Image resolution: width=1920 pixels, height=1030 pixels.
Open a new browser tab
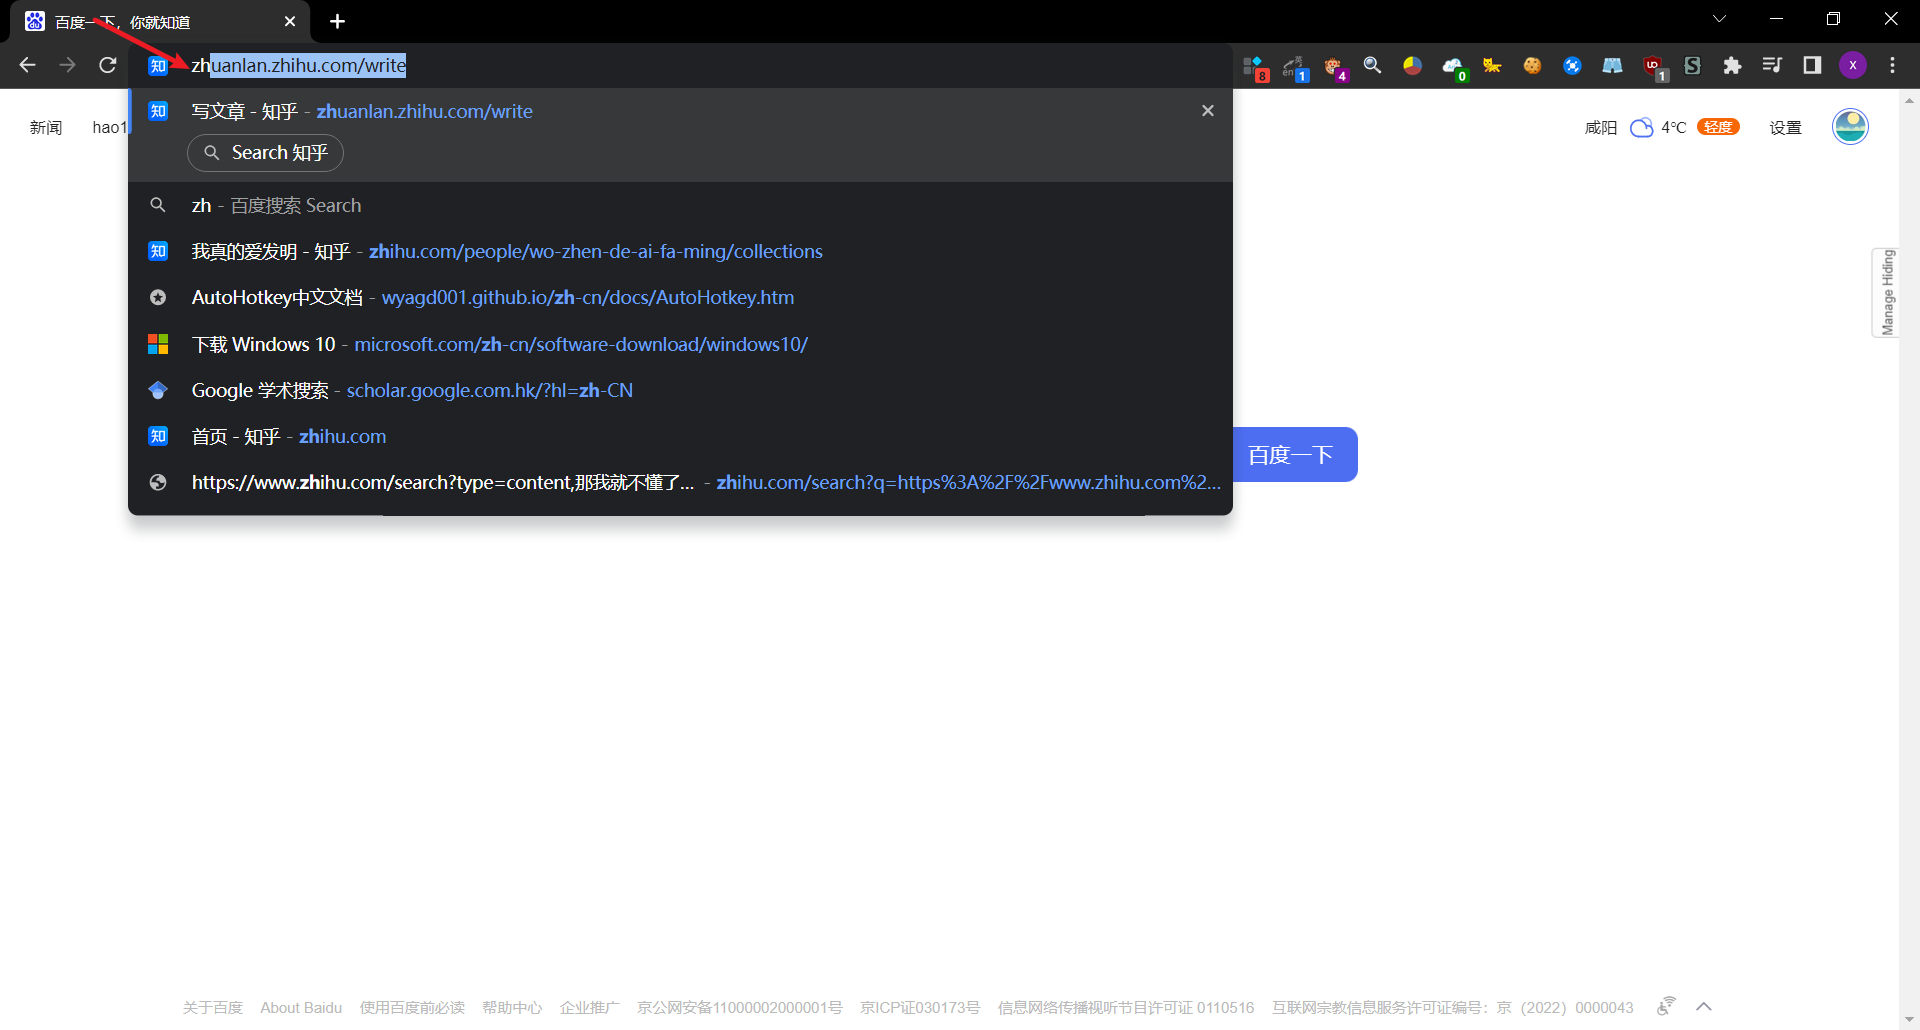(x=338, y=21)
